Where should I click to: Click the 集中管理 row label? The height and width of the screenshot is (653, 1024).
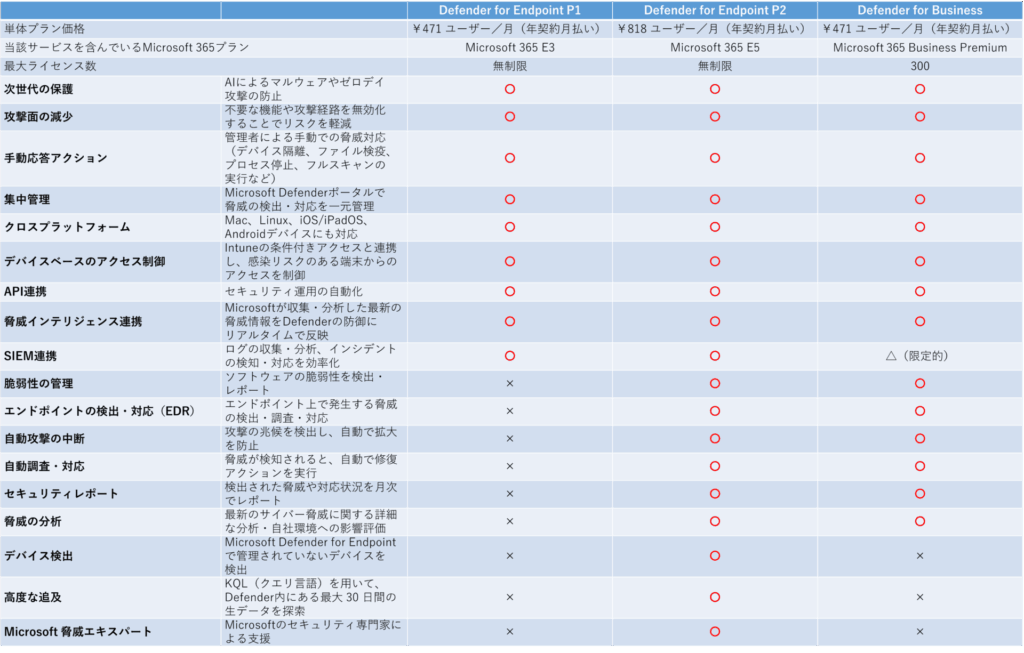27,199
